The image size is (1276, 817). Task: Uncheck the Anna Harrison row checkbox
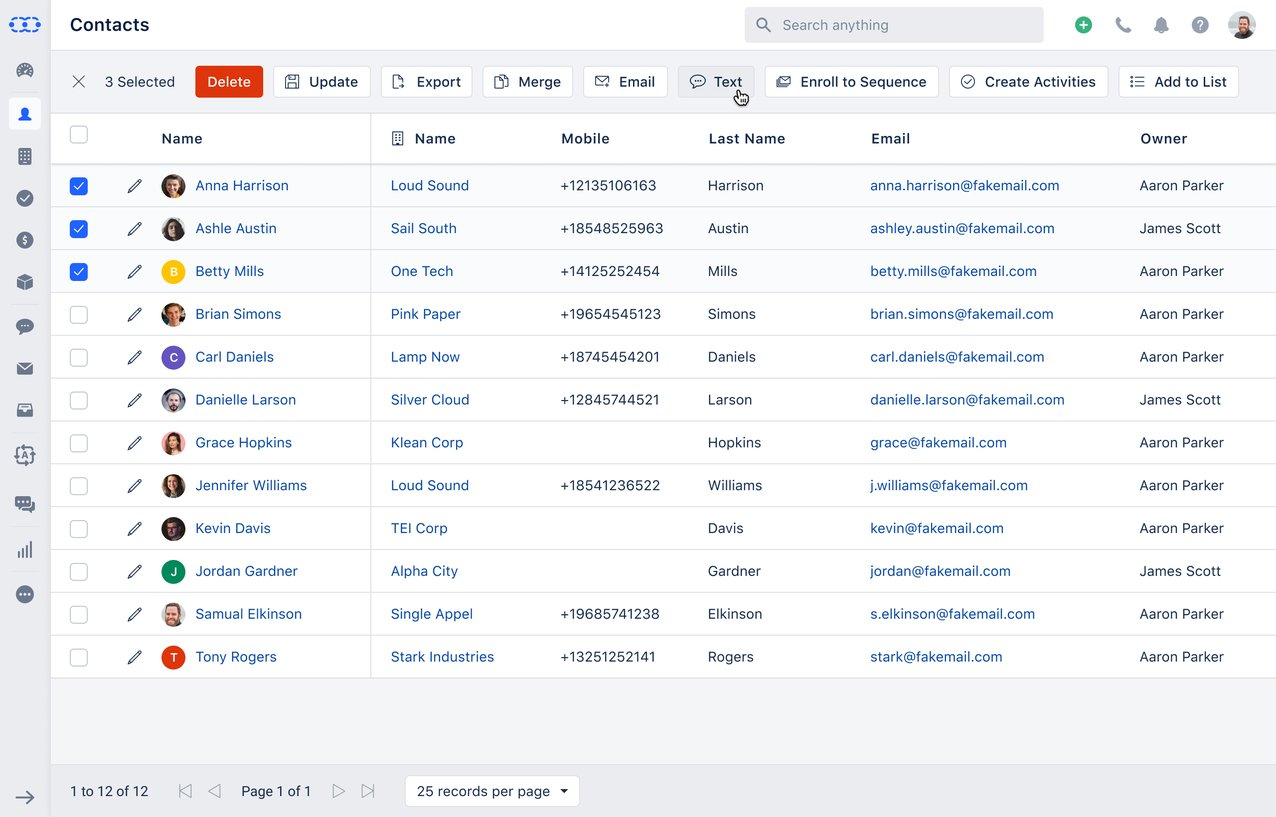click(x=79, y=186)
